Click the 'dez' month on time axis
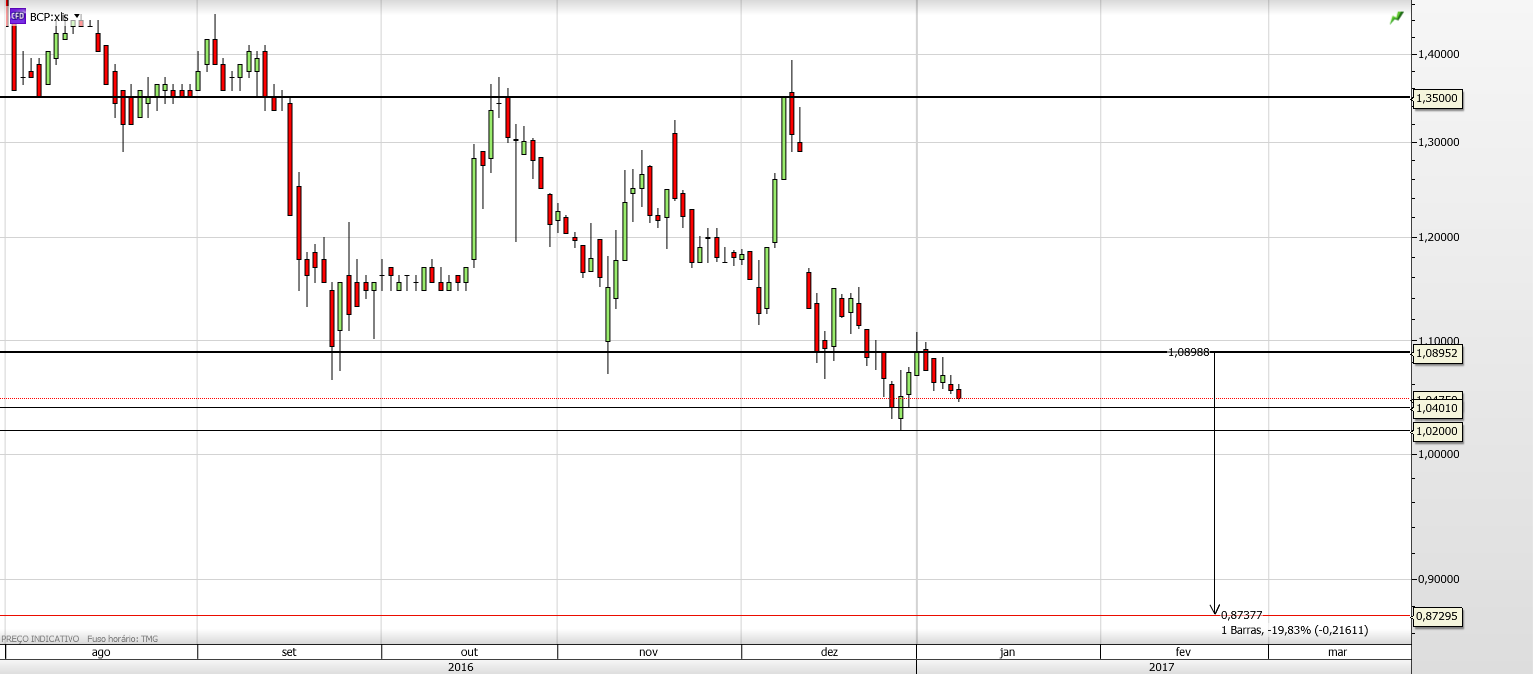Viewport: 1533px width, 674px height. click(829, 652)
